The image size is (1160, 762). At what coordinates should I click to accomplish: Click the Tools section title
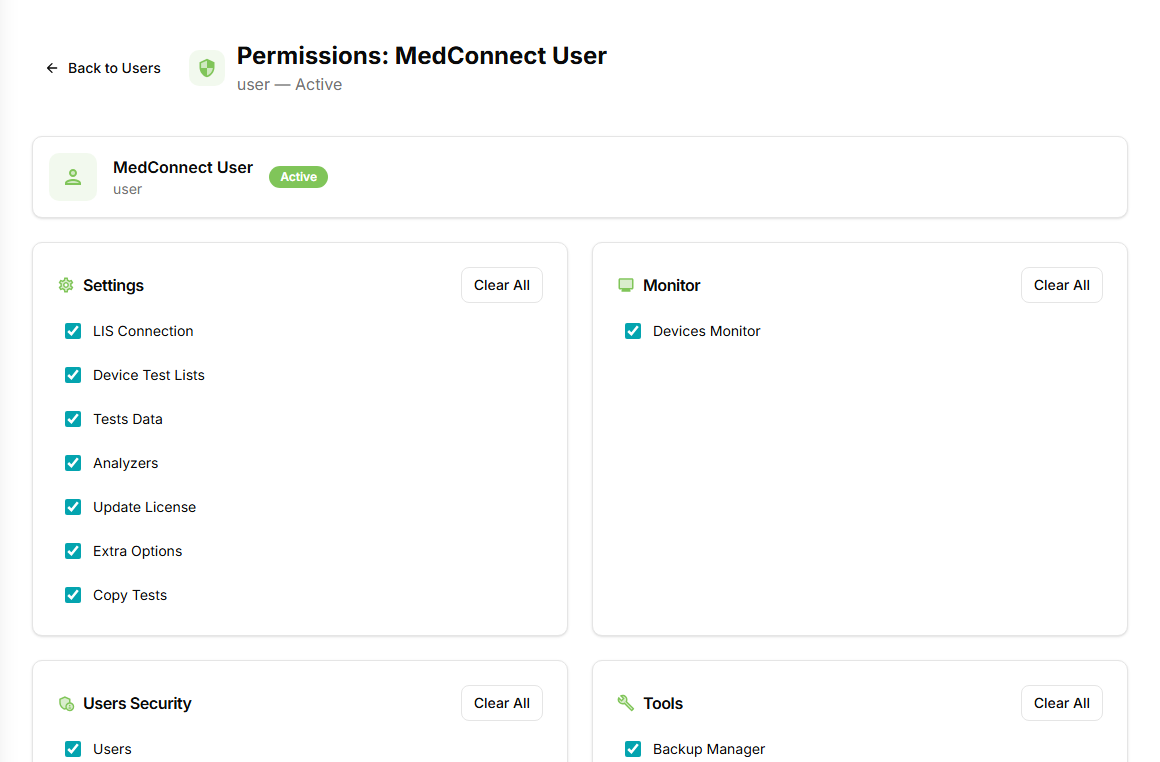click(663, 704)
